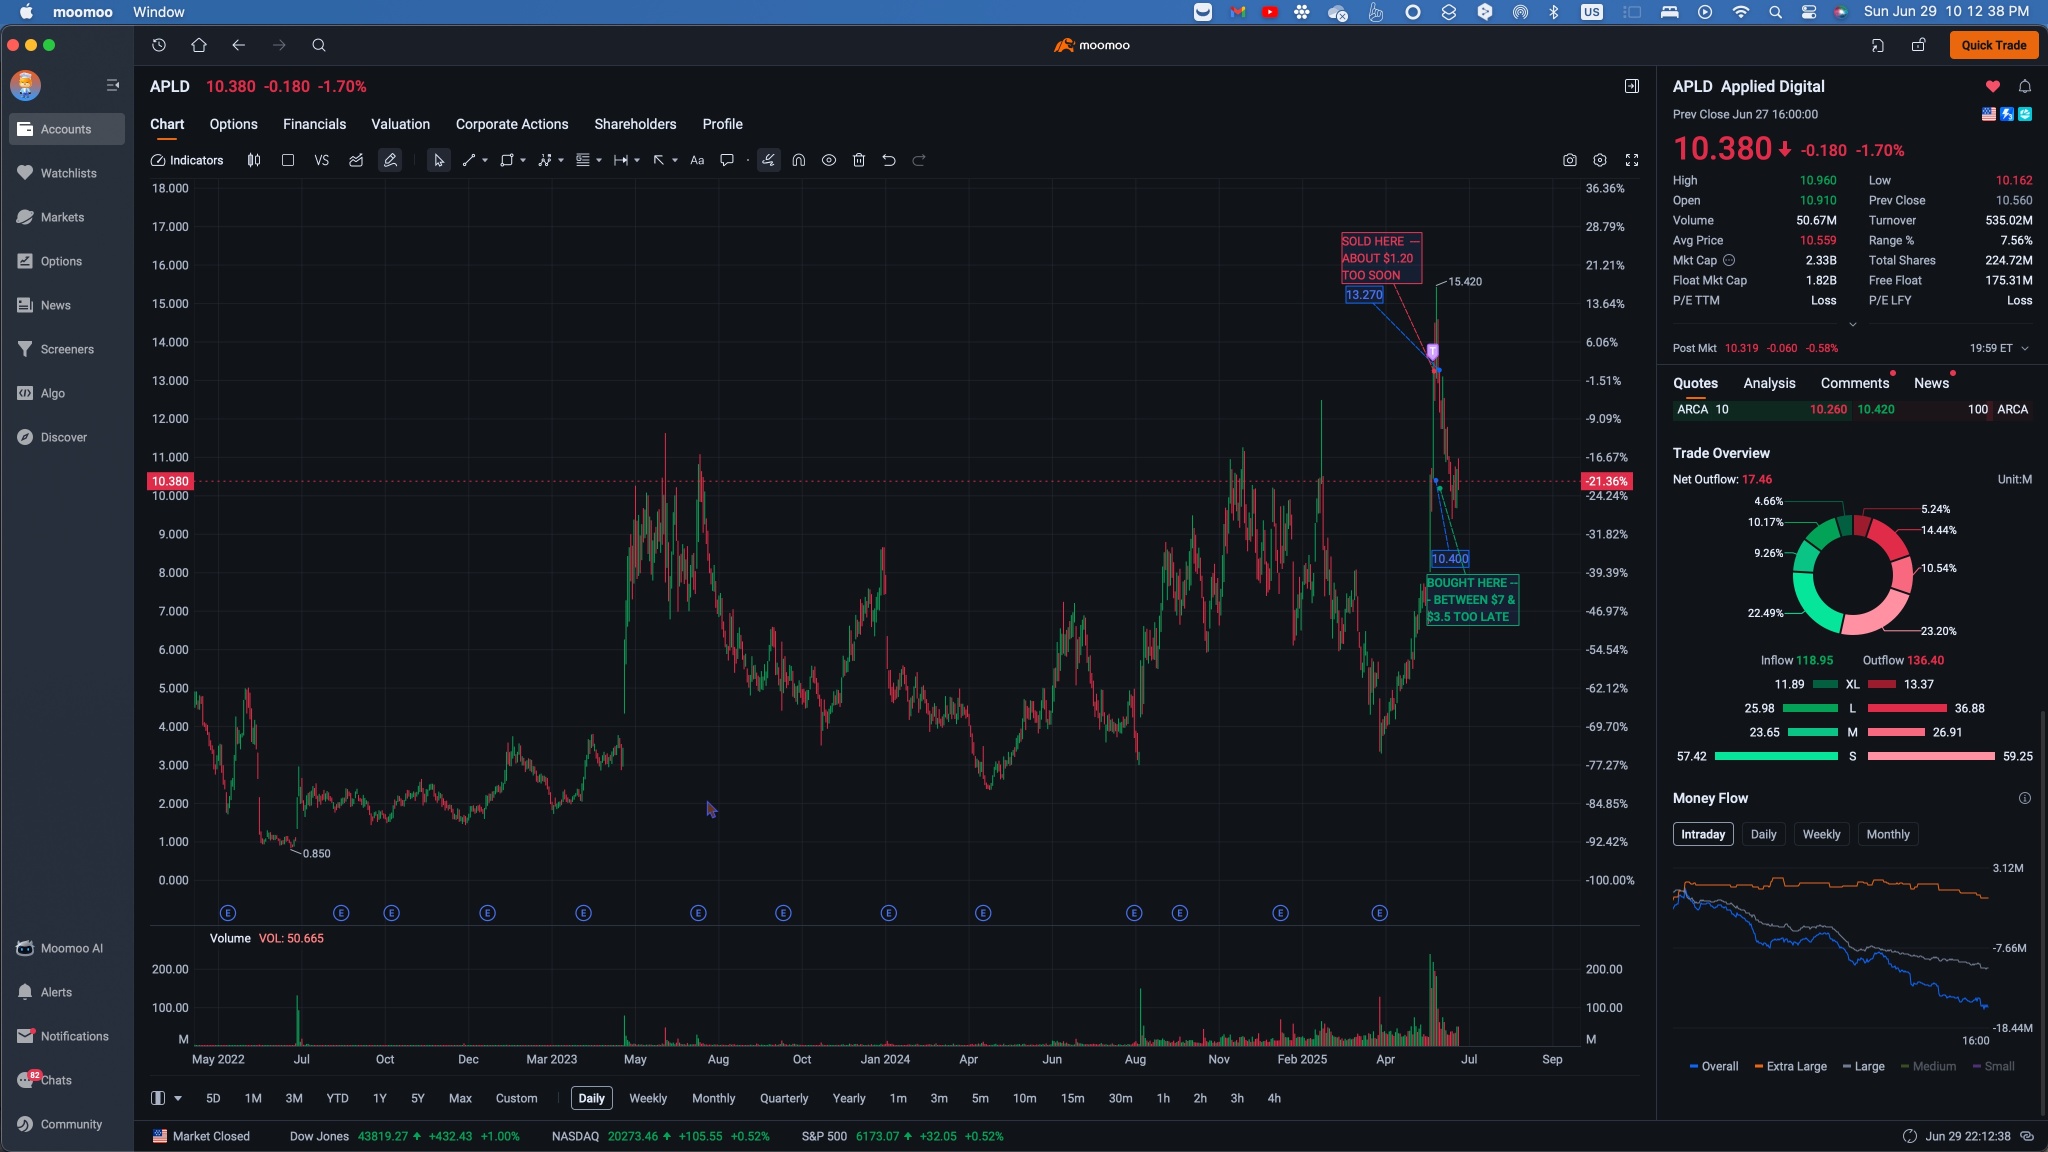The height and width of the screenshot is (1152, 2048).
Task: Expand the rectangle shape tool dropdown
Action: (523, 160)
